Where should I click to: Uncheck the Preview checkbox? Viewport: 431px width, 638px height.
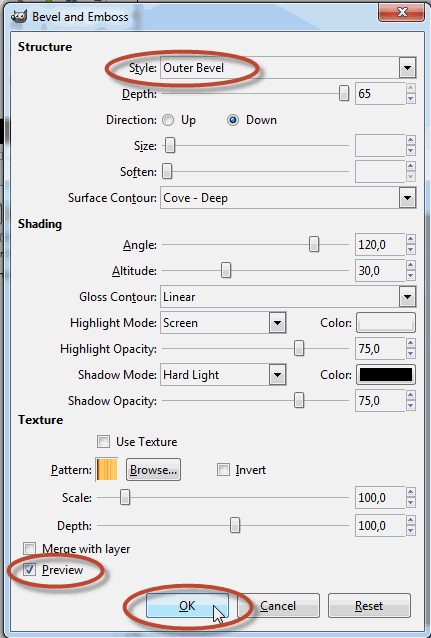click(29, 570)
